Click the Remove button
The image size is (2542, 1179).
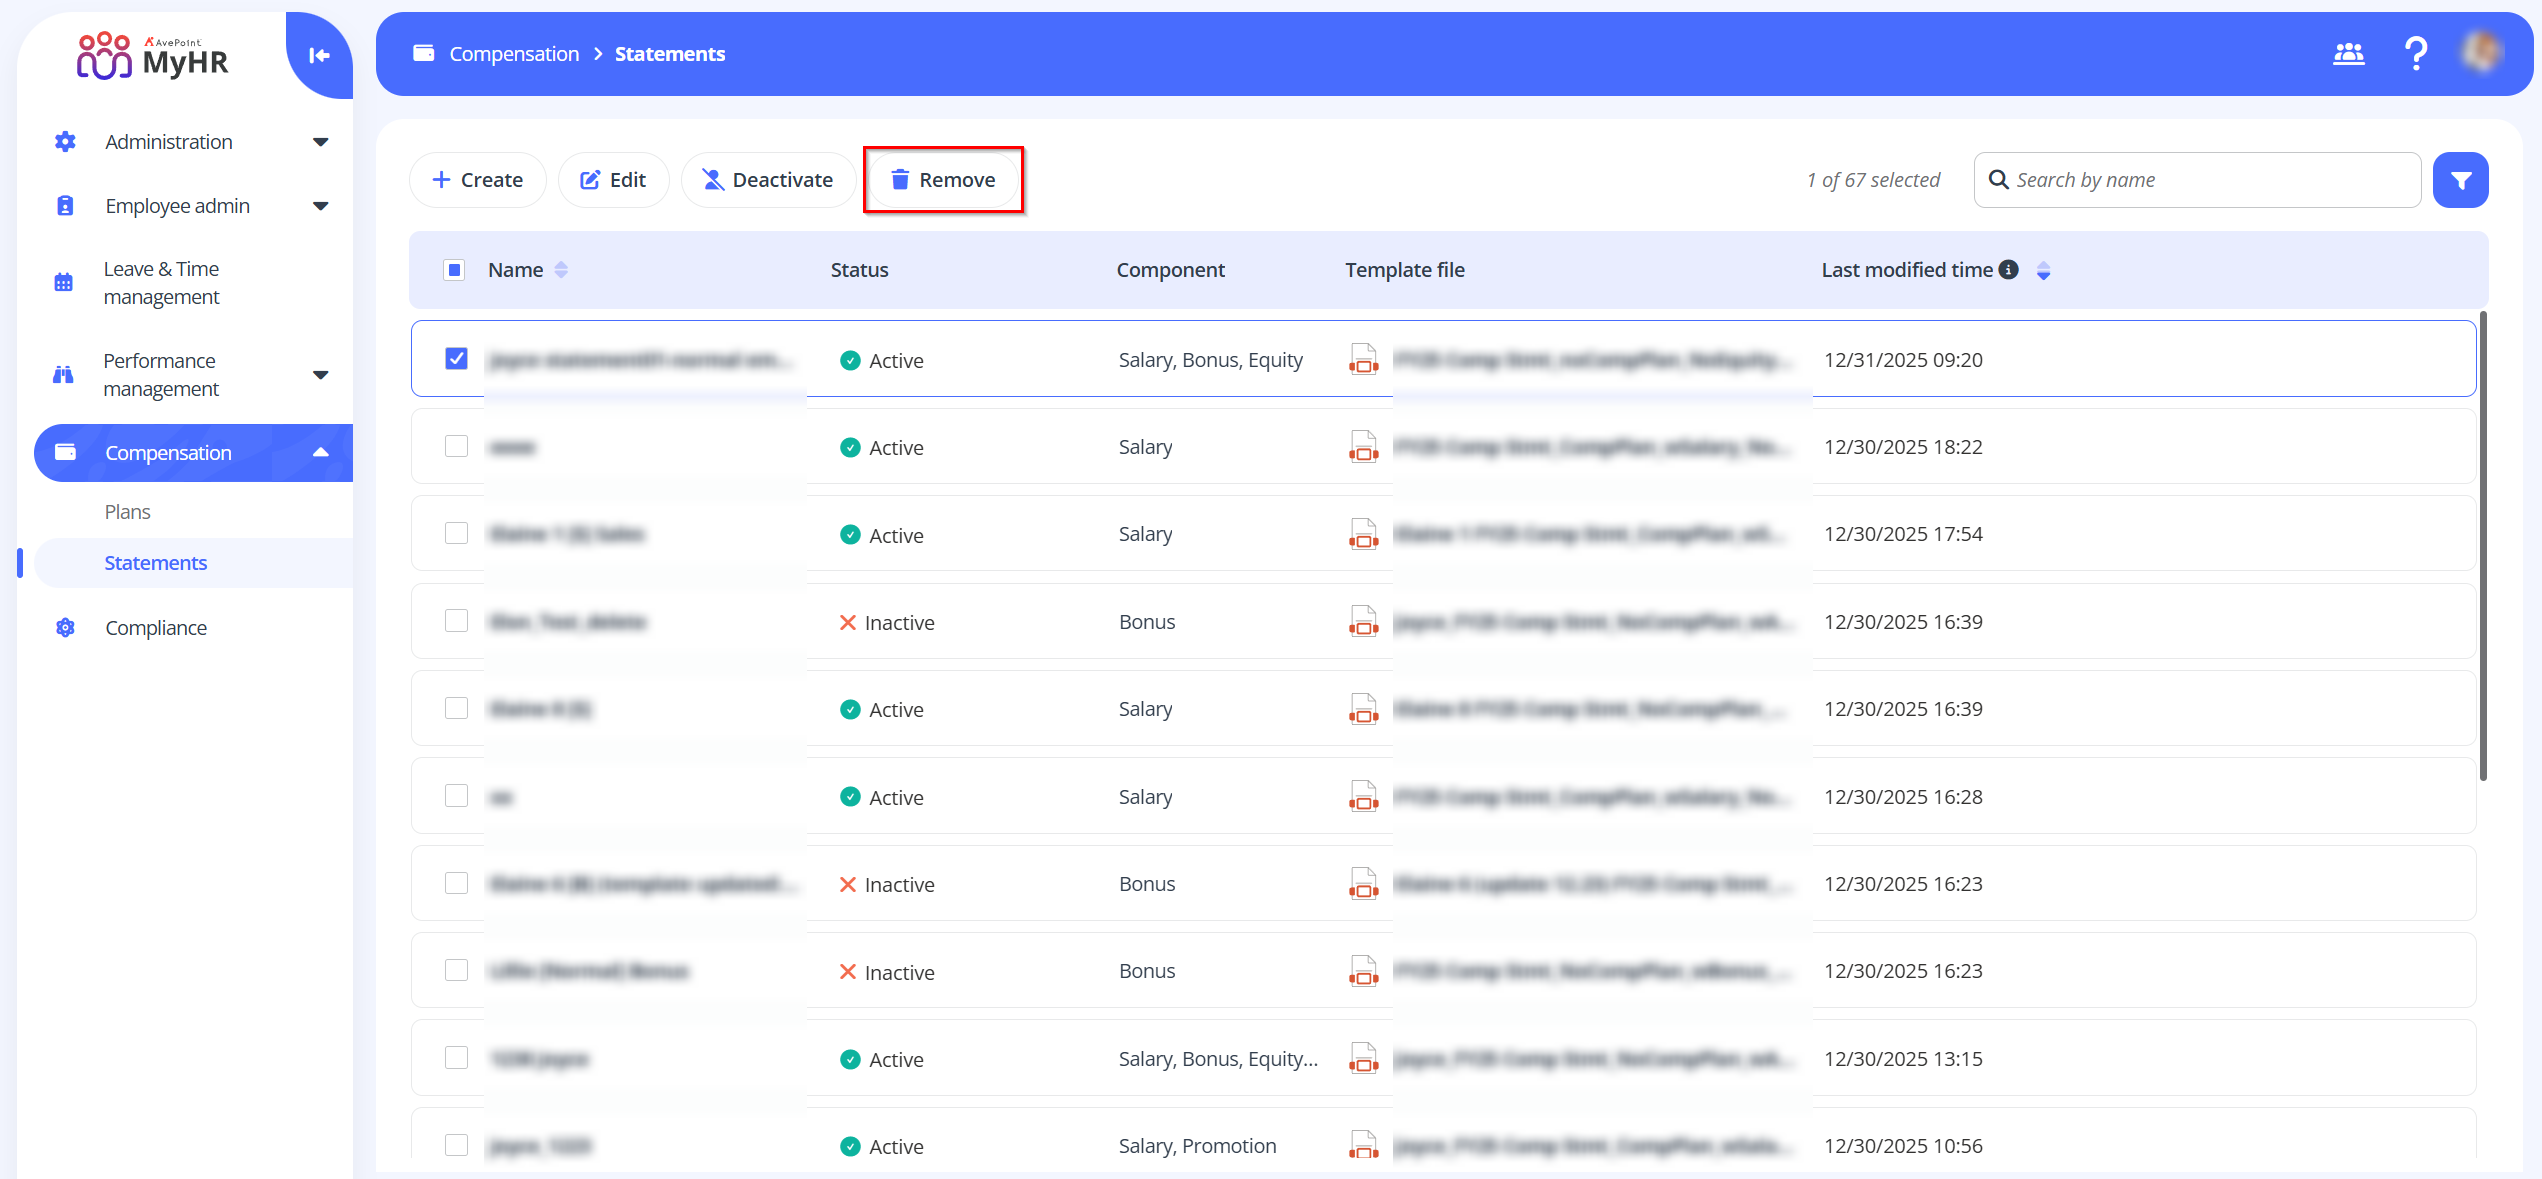click(x=943, y=180)
